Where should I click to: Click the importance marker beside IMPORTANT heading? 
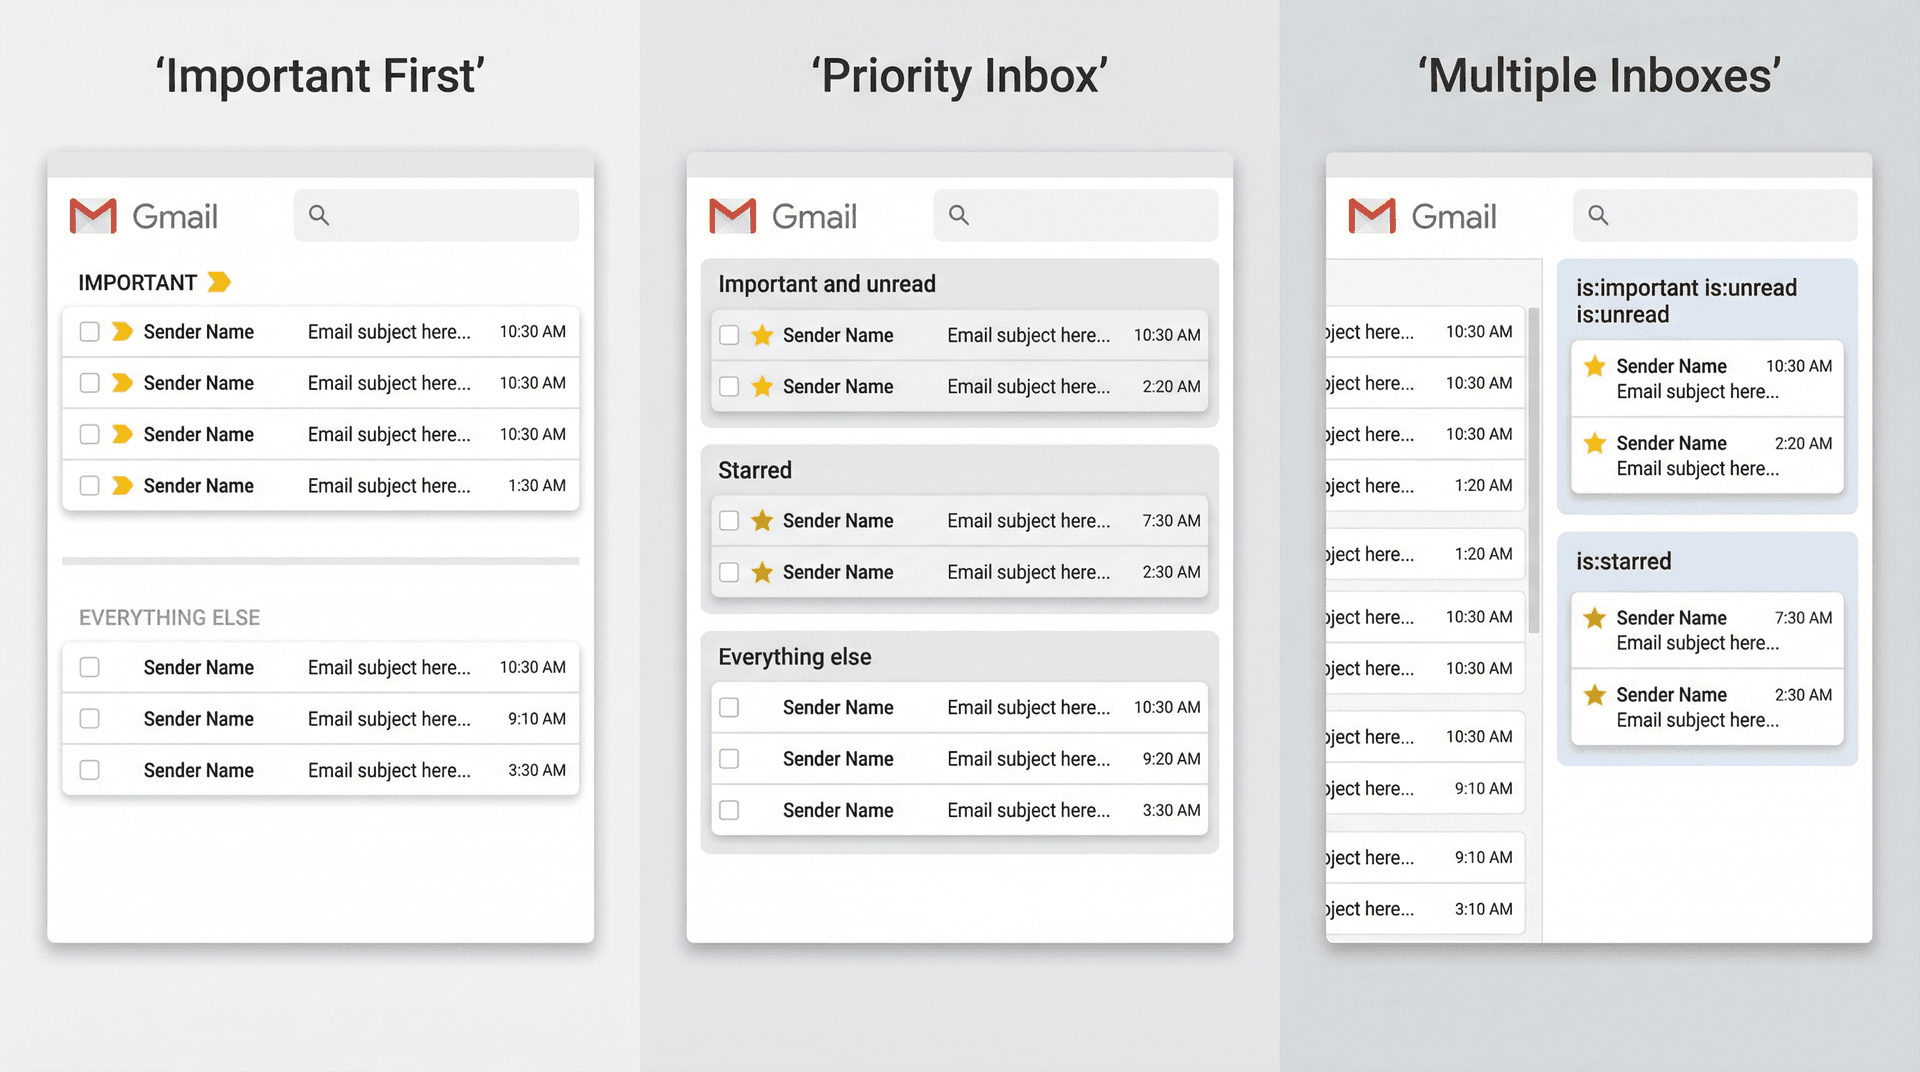219,282
